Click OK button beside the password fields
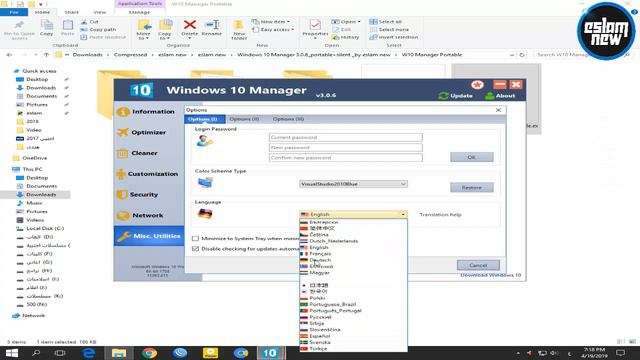 click(x=471, y=157)
